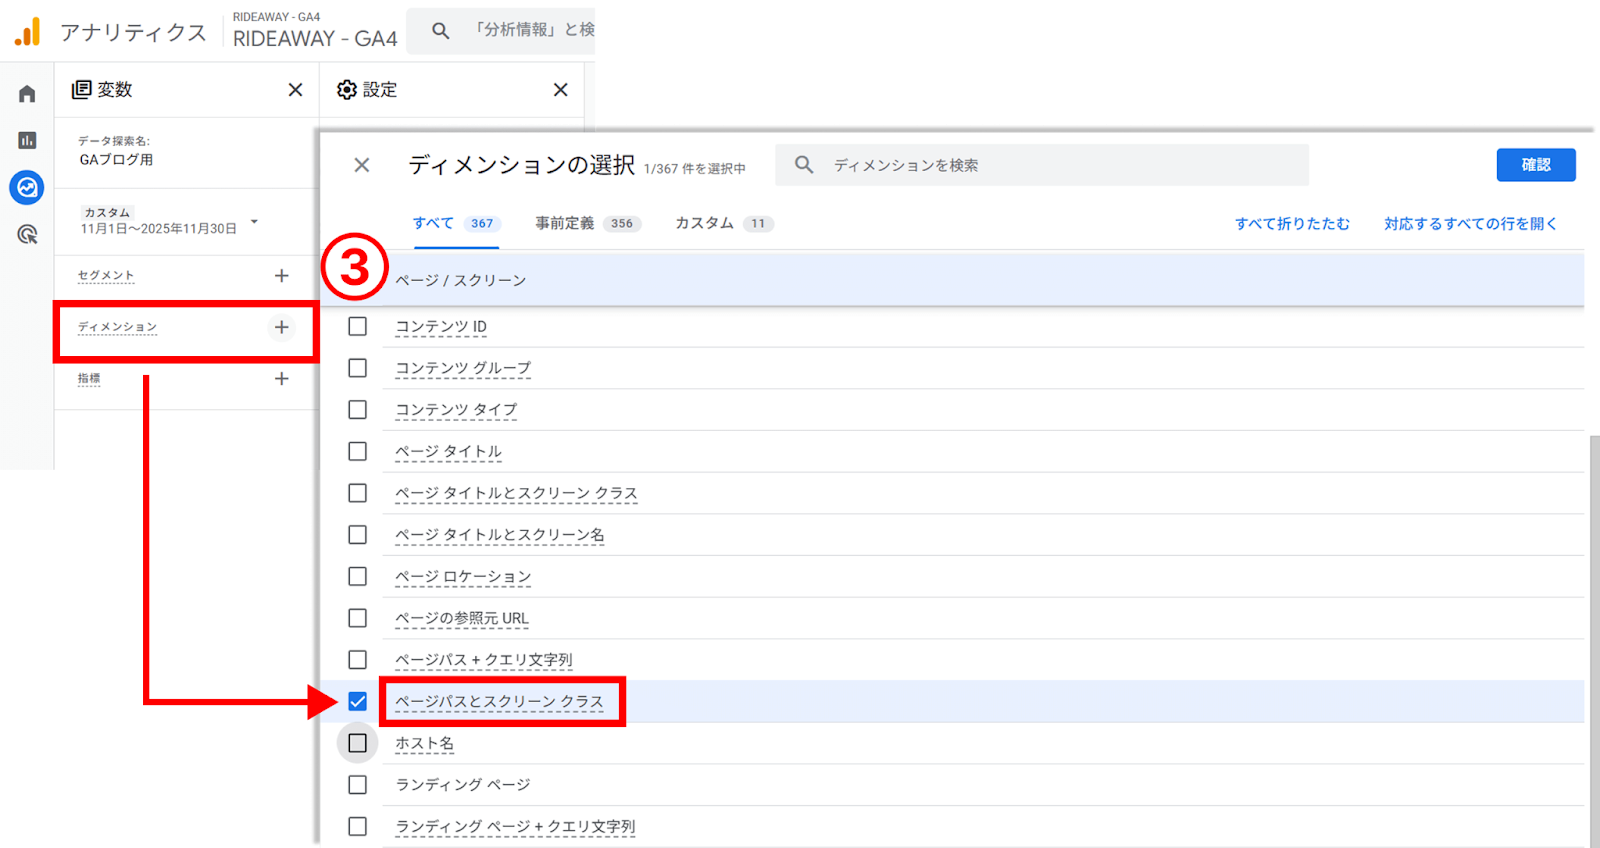Switch to the 事前定義 tab
Screen dimensions: 1600x848
584,224
